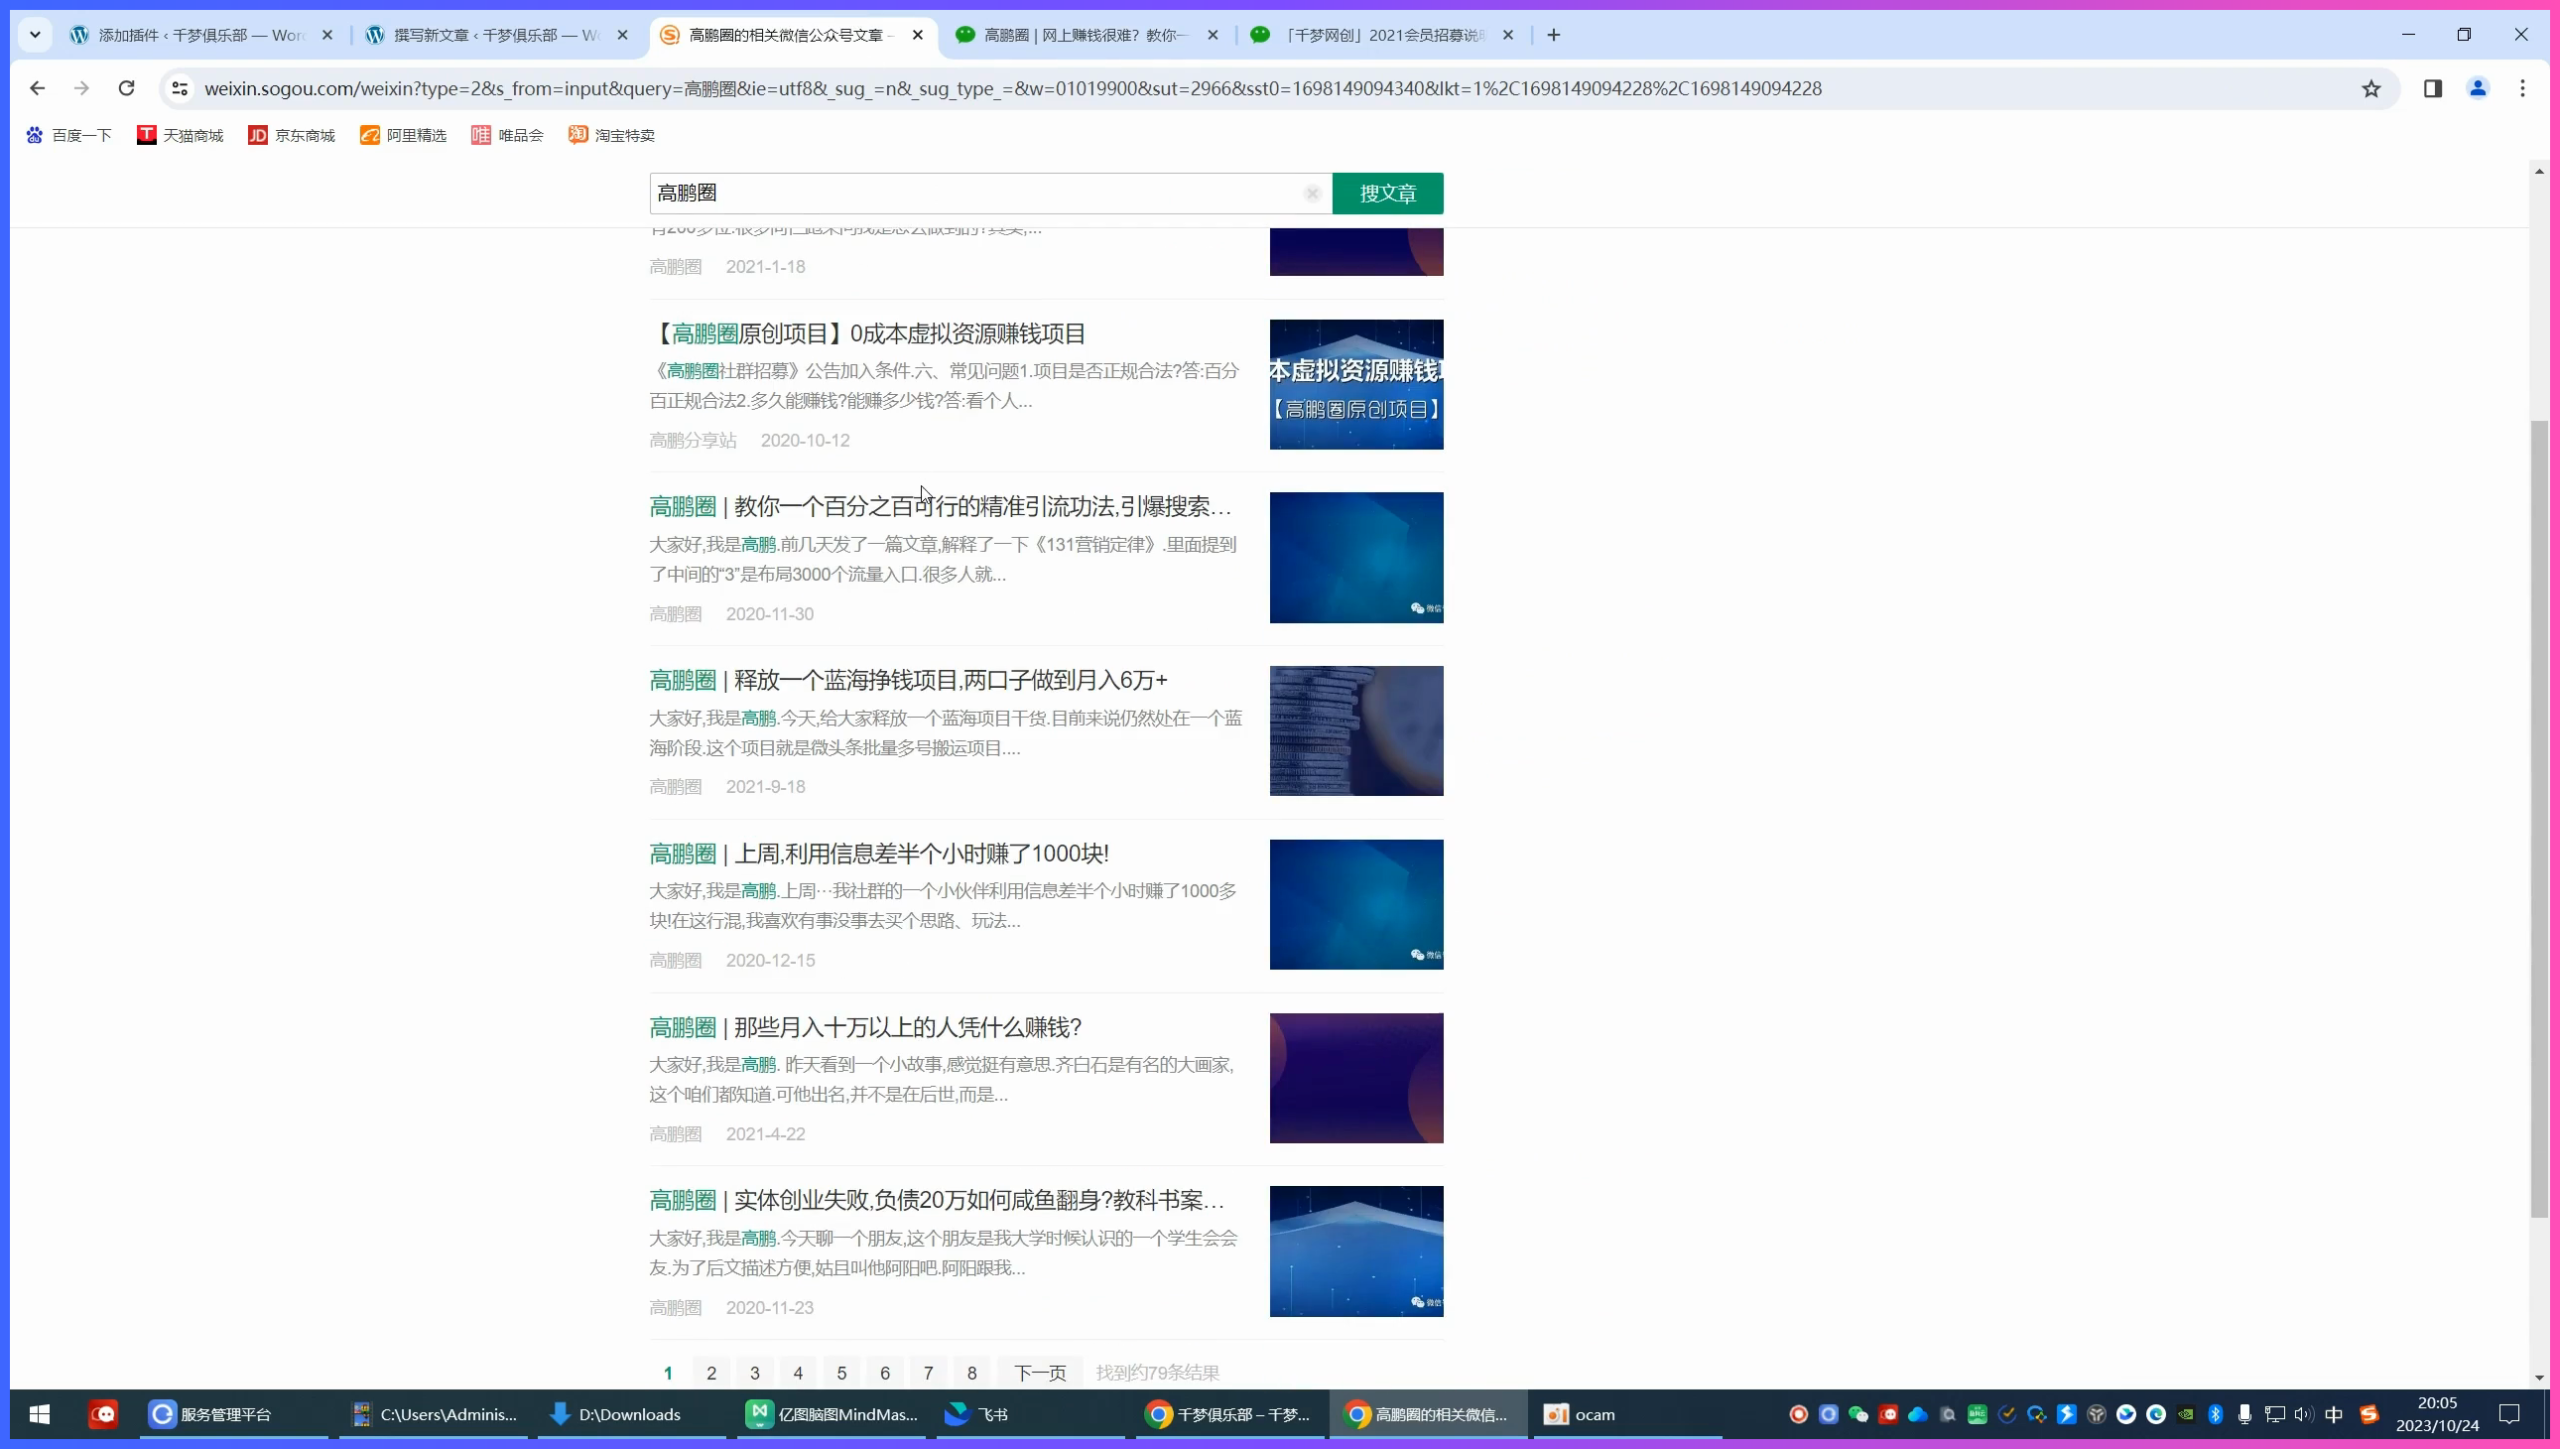Go to results page 2
The image size is (2560, 1449).
click(x=711, y=1373)
